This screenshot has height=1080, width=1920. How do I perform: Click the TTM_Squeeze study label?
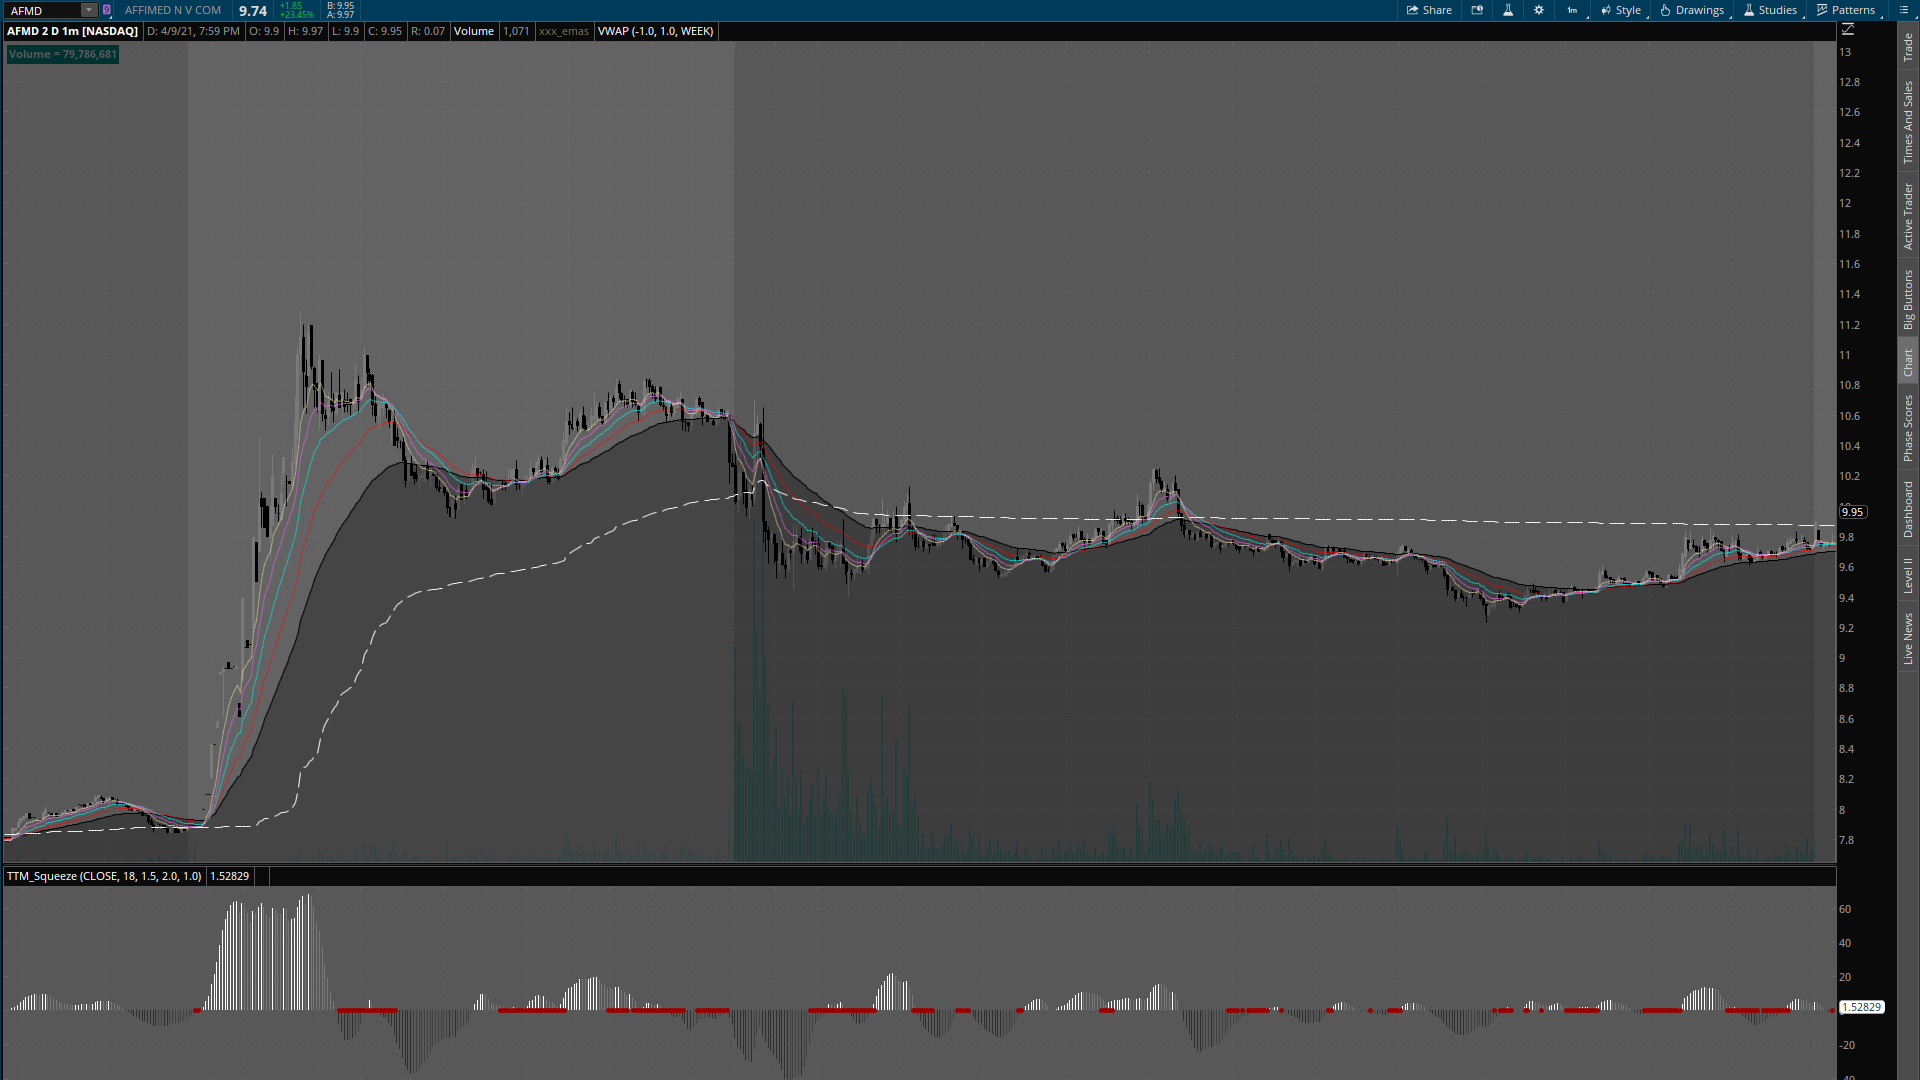point(103,876)
